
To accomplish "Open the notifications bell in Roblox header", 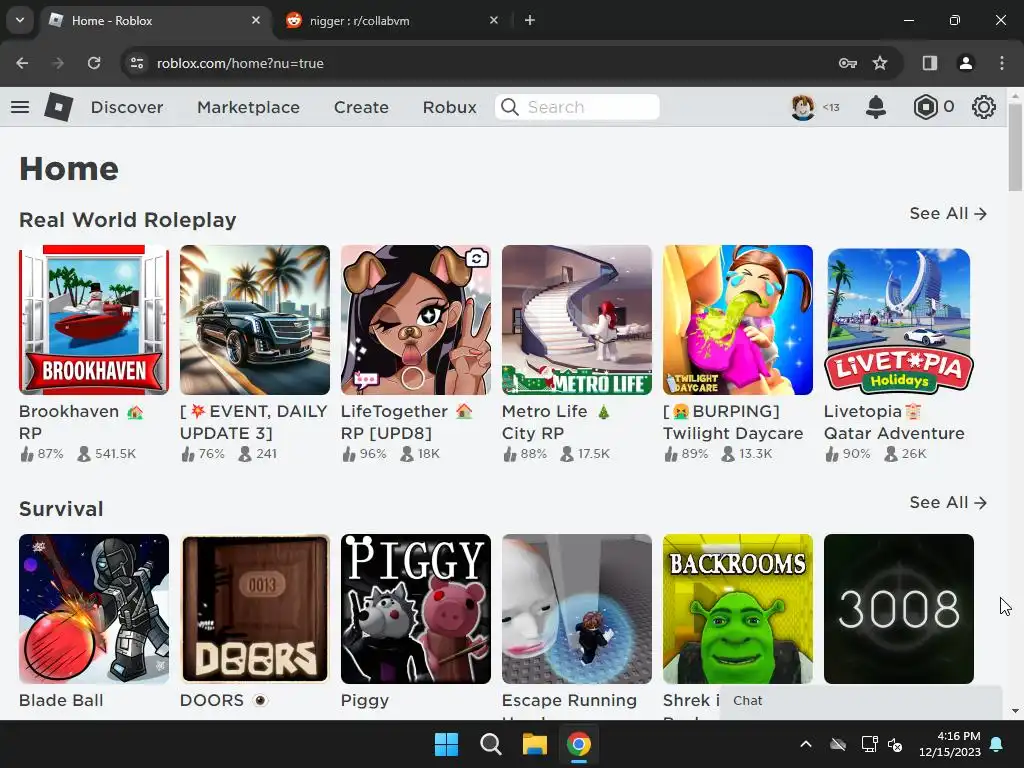I will click(x=876, y=106).
